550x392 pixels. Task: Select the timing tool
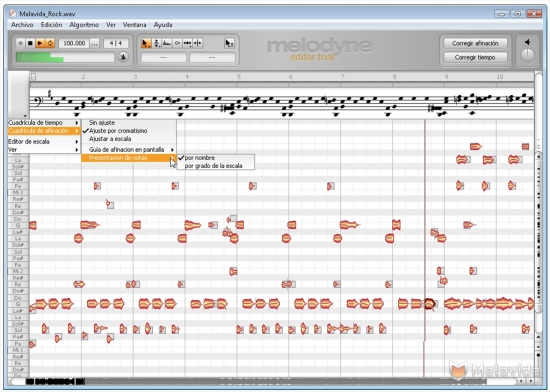click(x=187, y=43)
